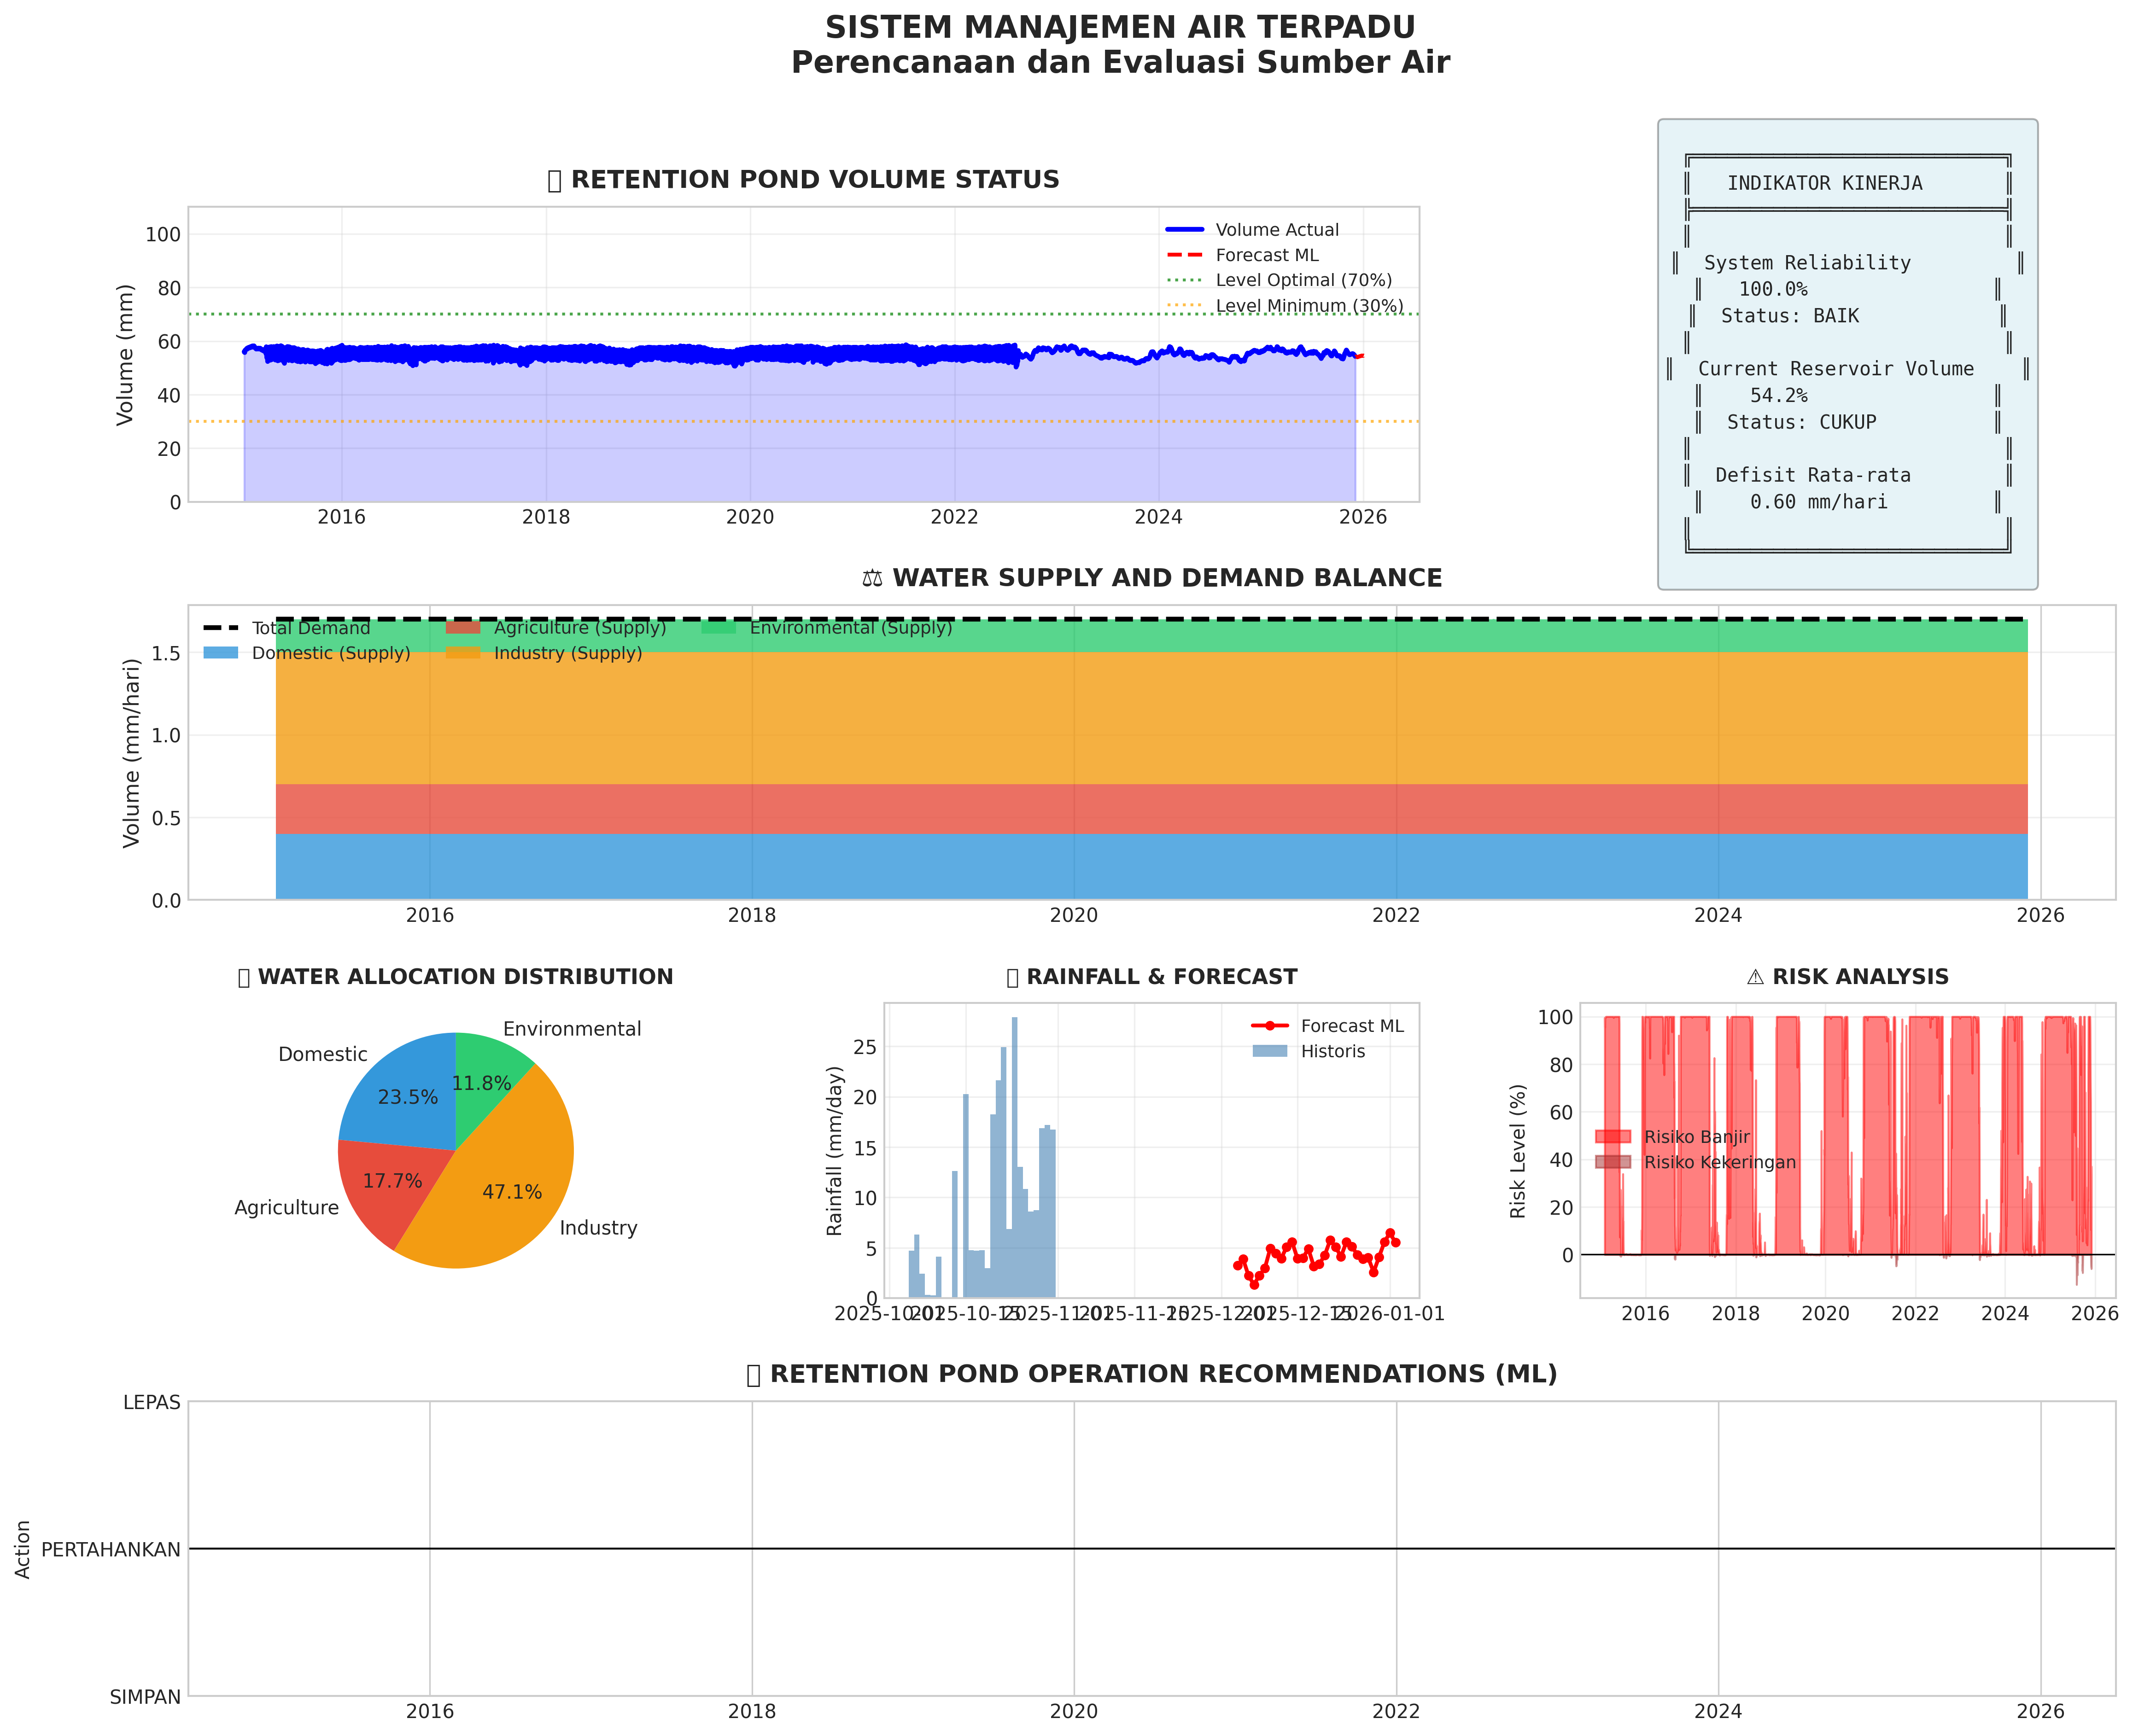The width and height of the screenshot is (2133, 1736).
Task: Click Agriculture (Supply) legend swatch
Action: (462, 628)
